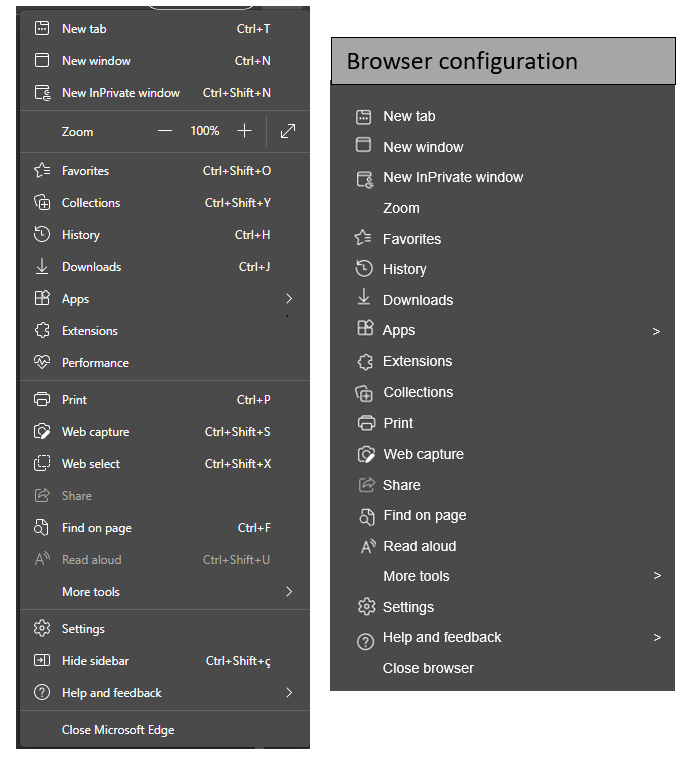Click Browser configuration title header
The height and width of the screenshot is (776, 691).
tap(503, 61)
